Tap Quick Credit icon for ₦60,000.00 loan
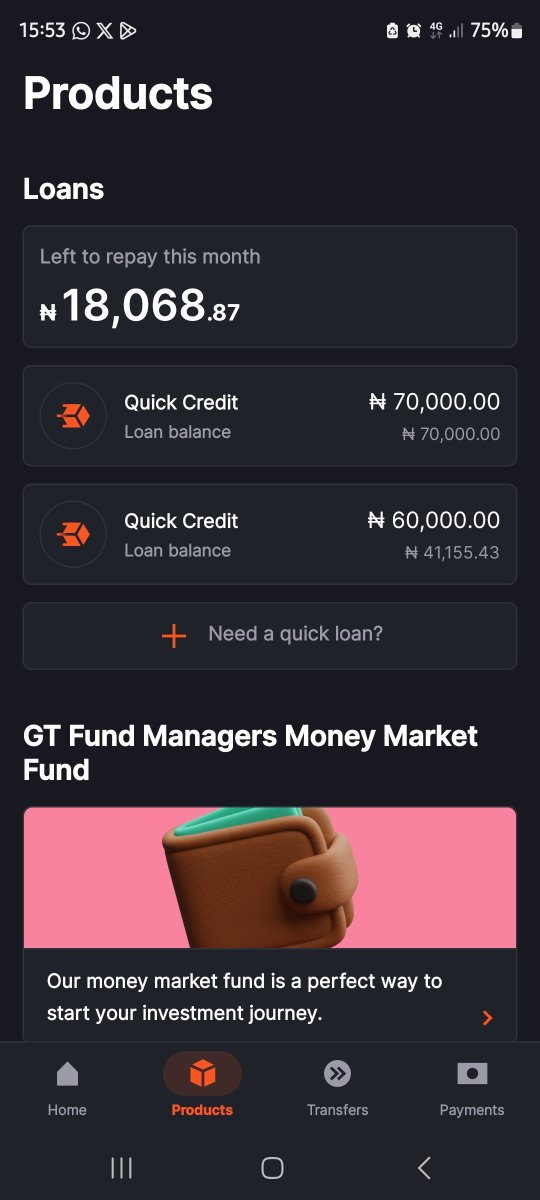Image resolution: width=540 pixels, height=1200 pixels. pyautogui.click(x=73, y=535)
